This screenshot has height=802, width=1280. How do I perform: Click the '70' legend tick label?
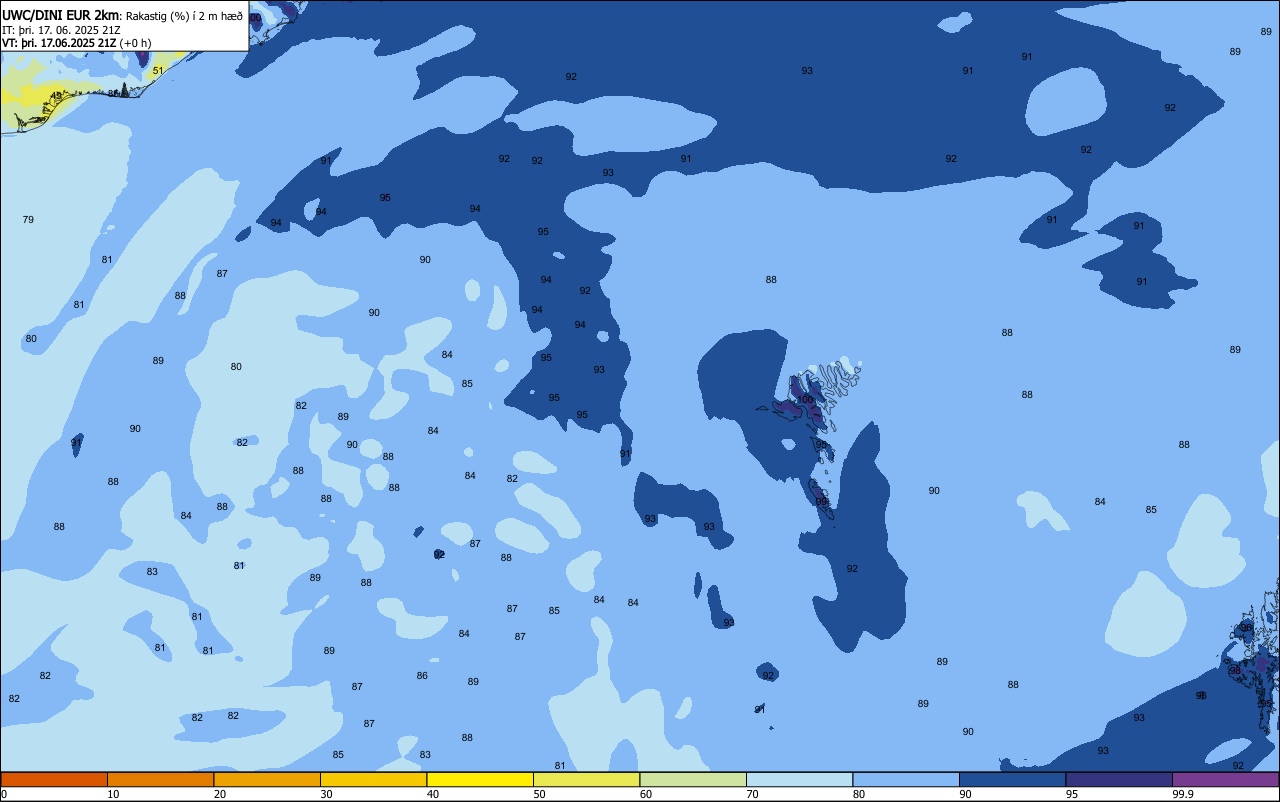click(x=752, y=794)
